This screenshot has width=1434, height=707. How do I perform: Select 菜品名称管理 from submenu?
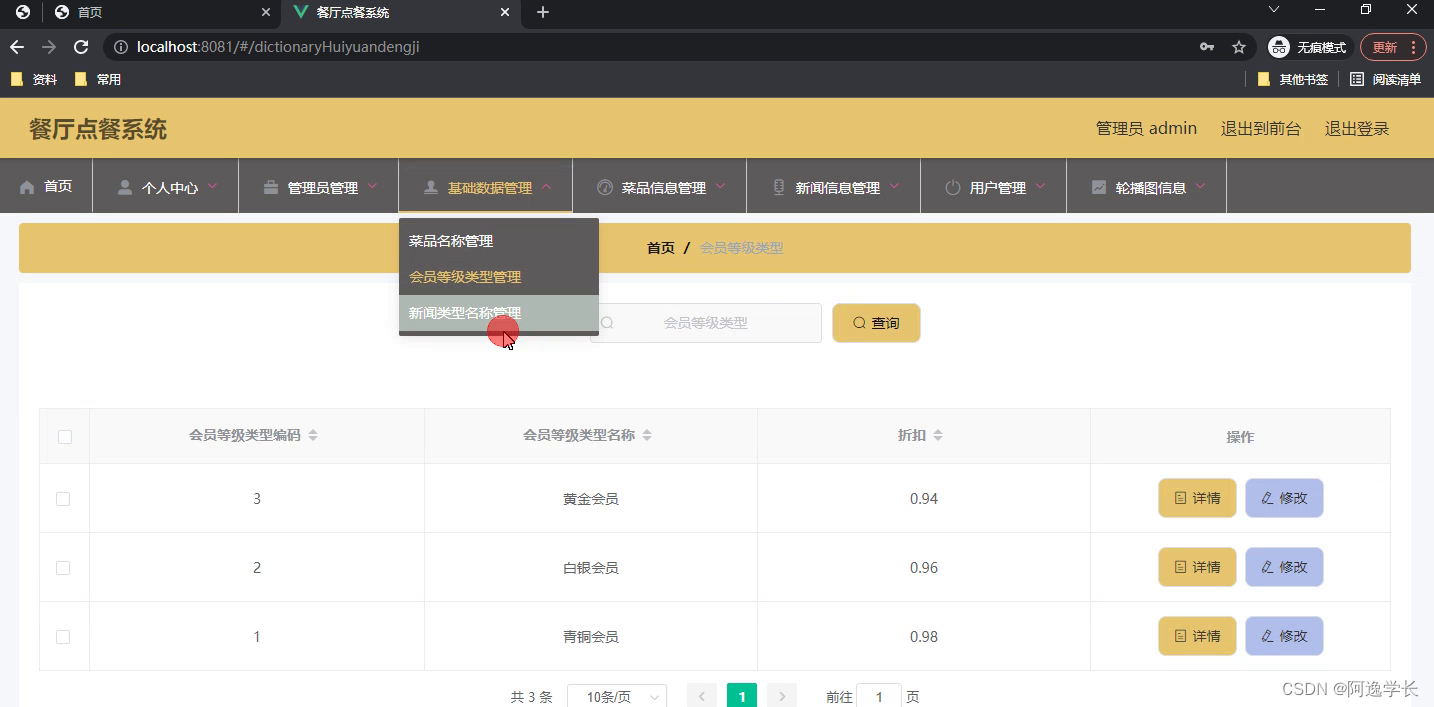(499, 241)
